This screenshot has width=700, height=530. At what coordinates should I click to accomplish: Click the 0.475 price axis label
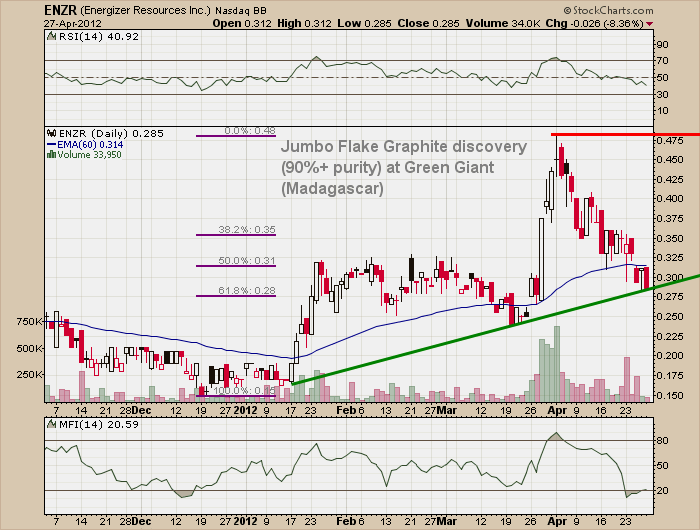coord(670,141)
